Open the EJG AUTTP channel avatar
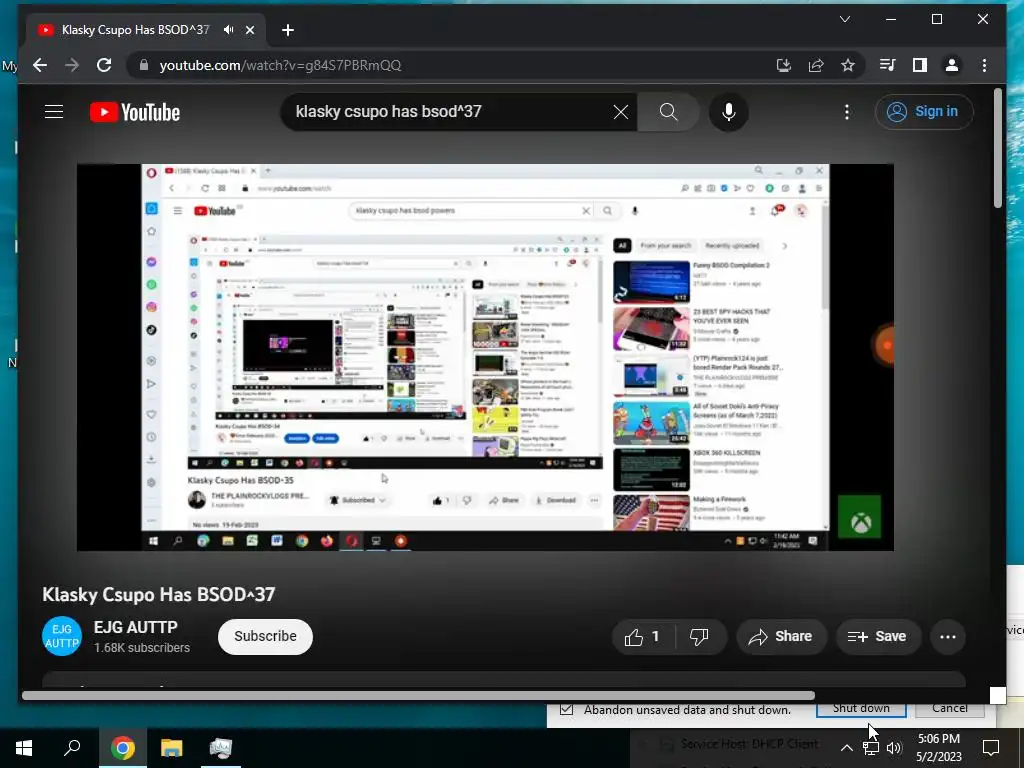The height and width of the screenshot is (768, 1024). click(62, 636)
